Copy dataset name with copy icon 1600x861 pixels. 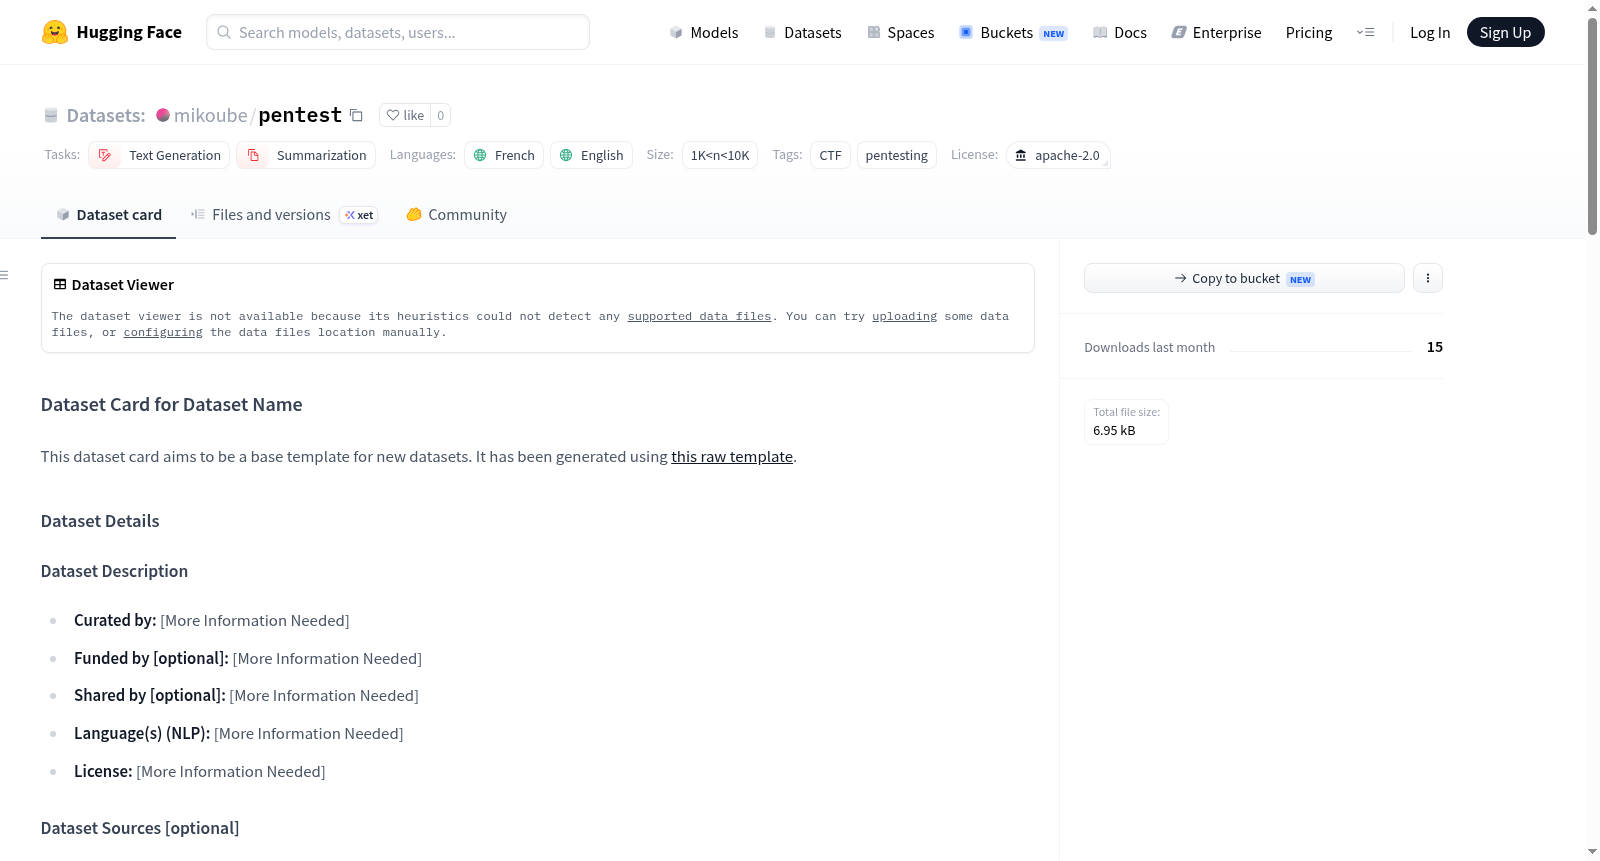pos(356,115)
